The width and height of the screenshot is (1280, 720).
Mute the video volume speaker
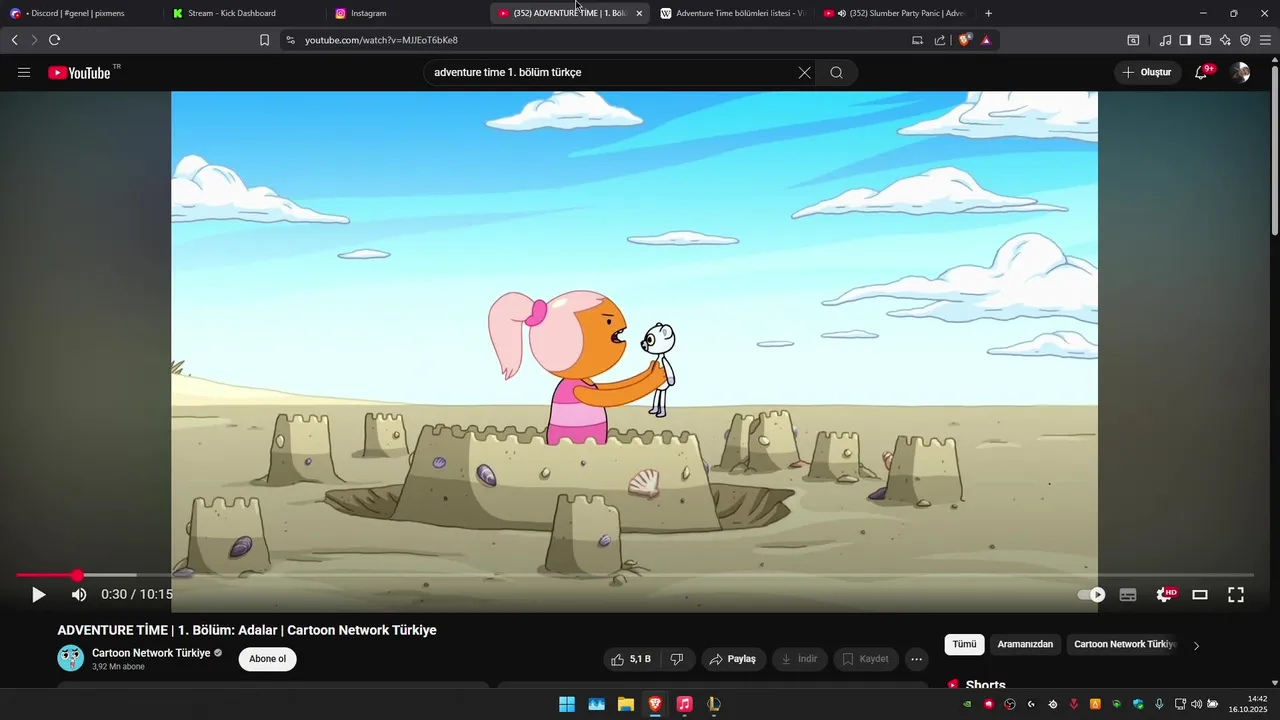click(x=79, y=594)
